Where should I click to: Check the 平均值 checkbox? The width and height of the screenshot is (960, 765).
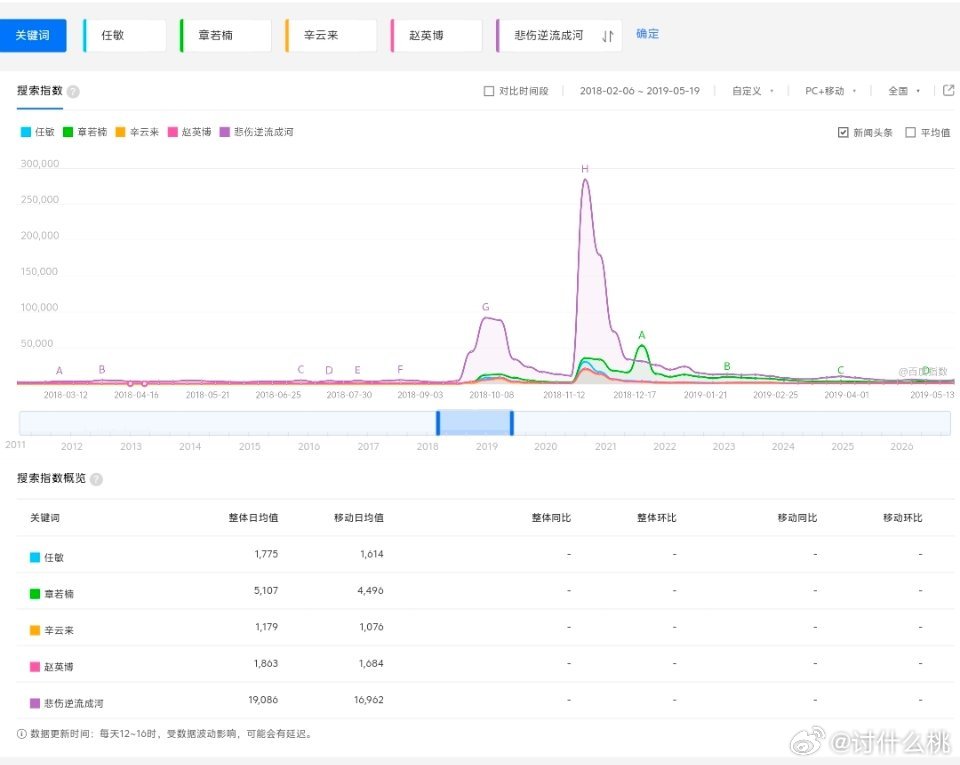click(x=910, y=132)
